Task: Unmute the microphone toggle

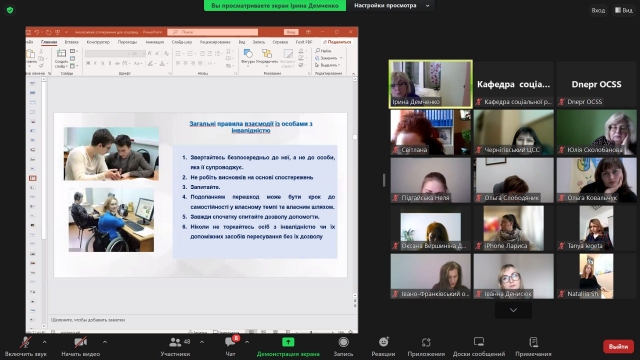Action: click(x=26, y=342)
